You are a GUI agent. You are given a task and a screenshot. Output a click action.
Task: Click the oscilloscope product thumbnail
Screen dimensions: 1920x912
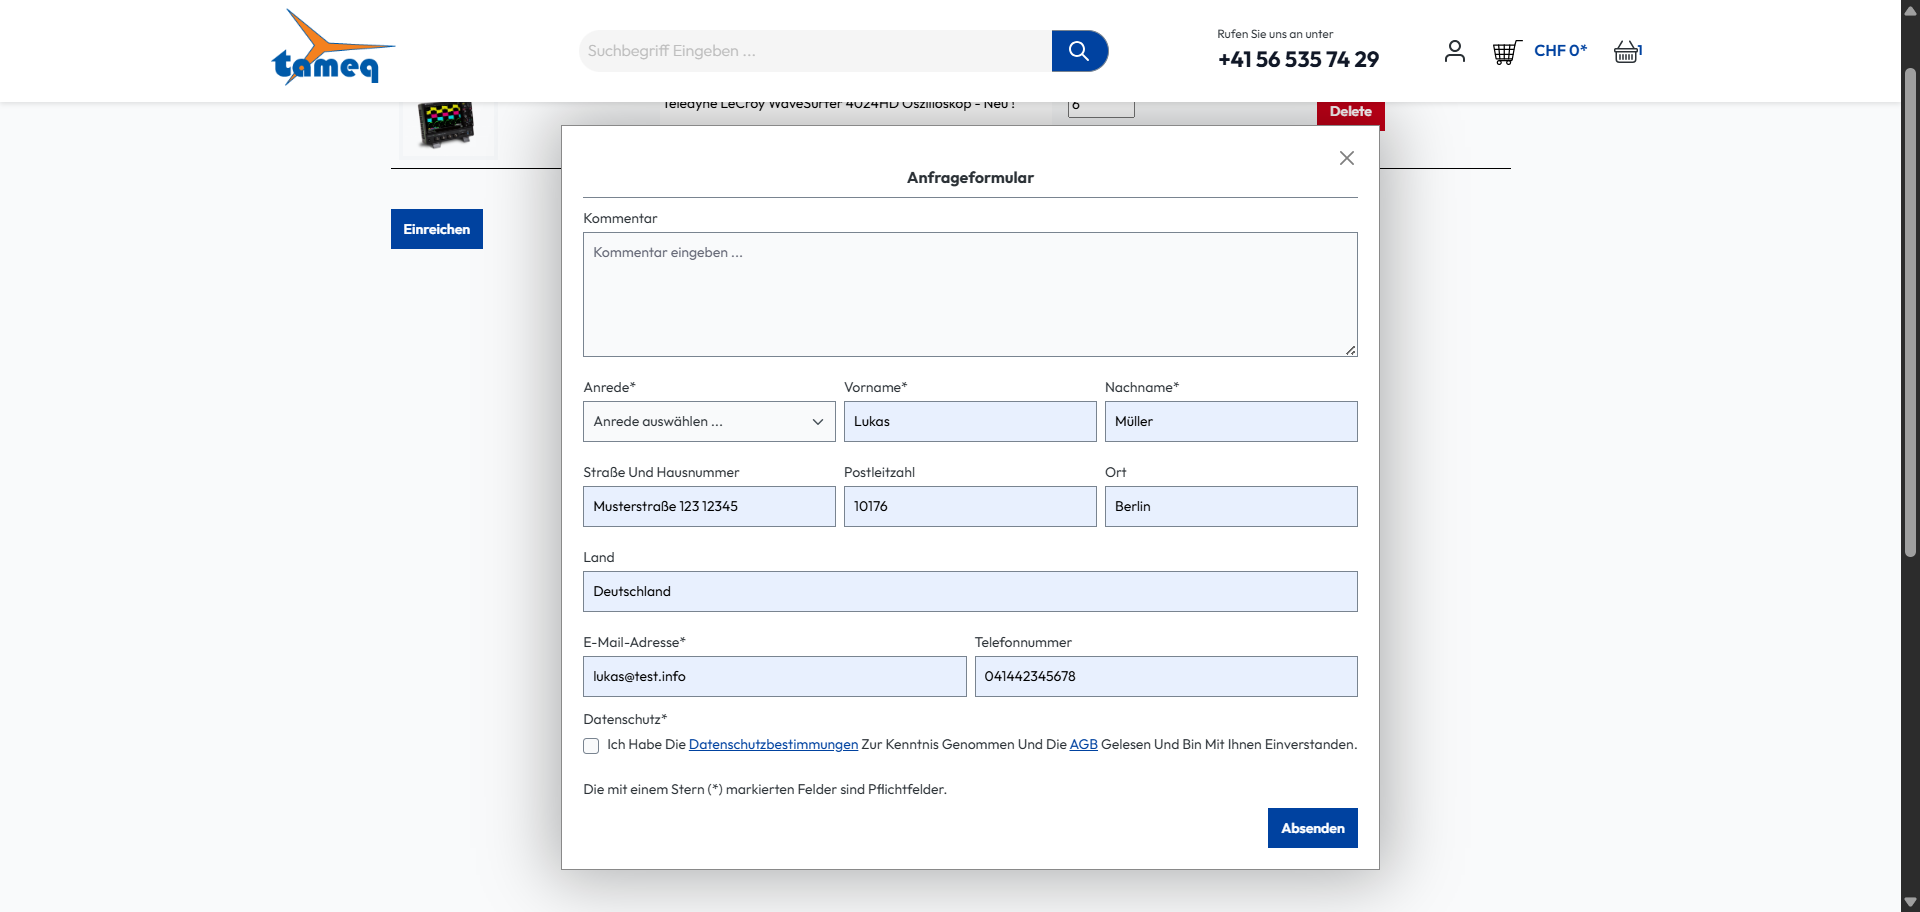pyautogui.click(x=447, y=125)
